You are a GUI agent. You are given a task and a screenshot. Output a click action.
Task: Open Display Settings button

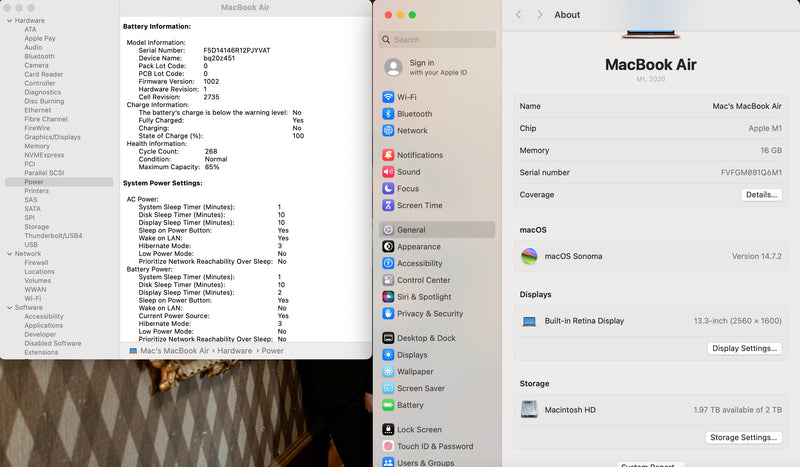[744, 348]
